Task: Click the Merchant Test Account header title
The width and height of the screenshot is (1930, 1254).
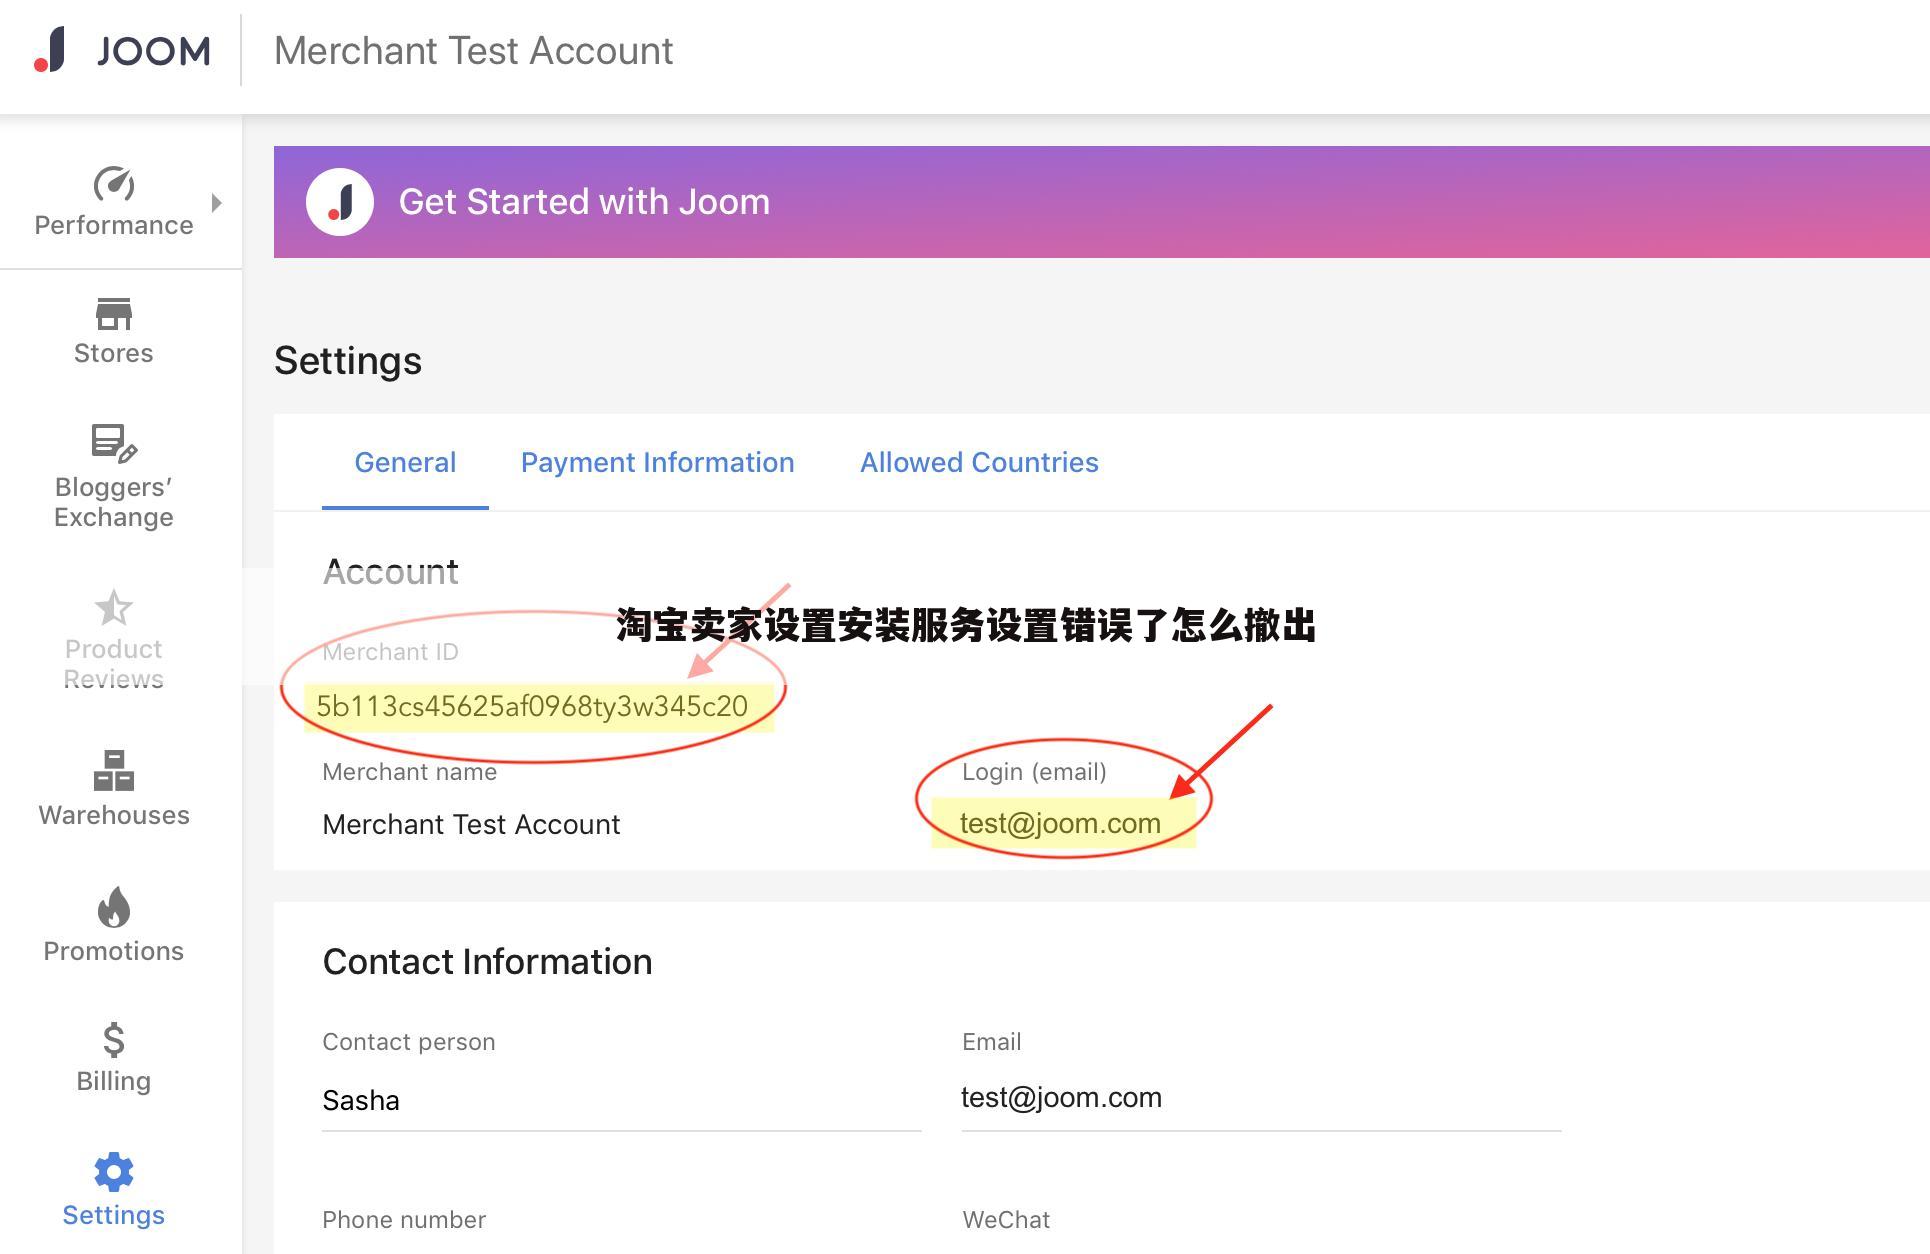Action: (x=474, y=51)
